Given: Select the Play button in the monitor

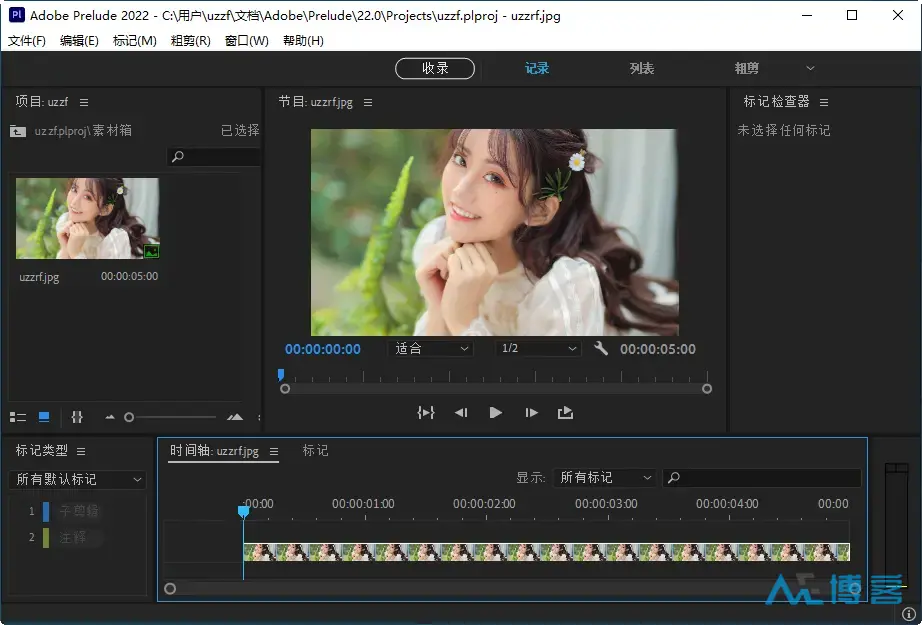Looking at the screenshot, I should [x=495, y=412].
